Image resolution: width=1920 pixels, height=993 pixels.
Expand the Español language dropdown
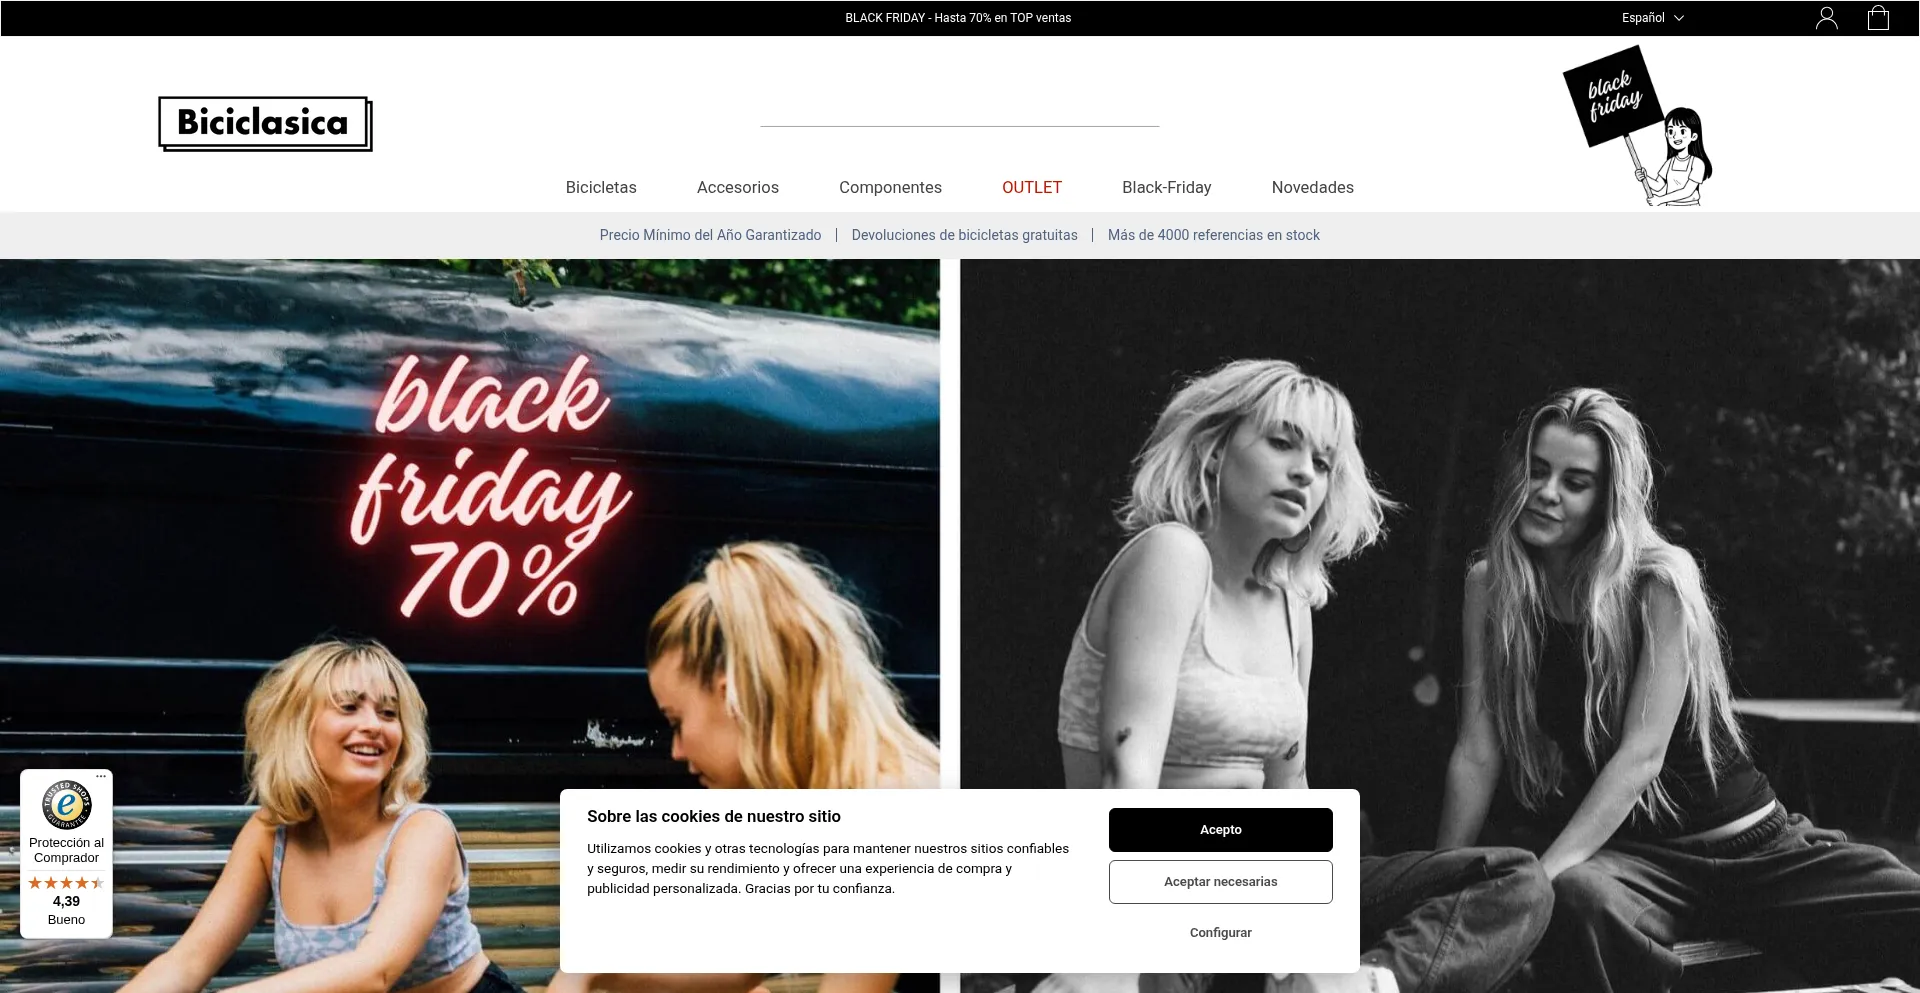(1652, 18)
